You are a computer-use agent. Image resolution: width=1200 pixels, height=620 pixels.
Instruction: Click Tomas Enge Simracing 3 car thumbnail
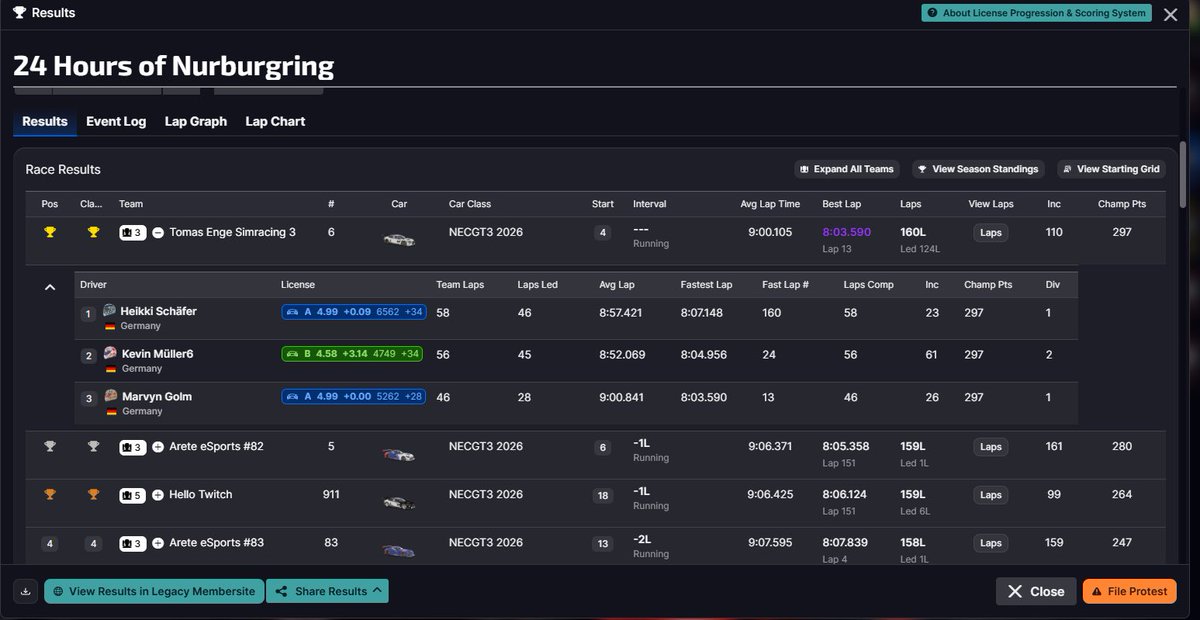(399, 239)
